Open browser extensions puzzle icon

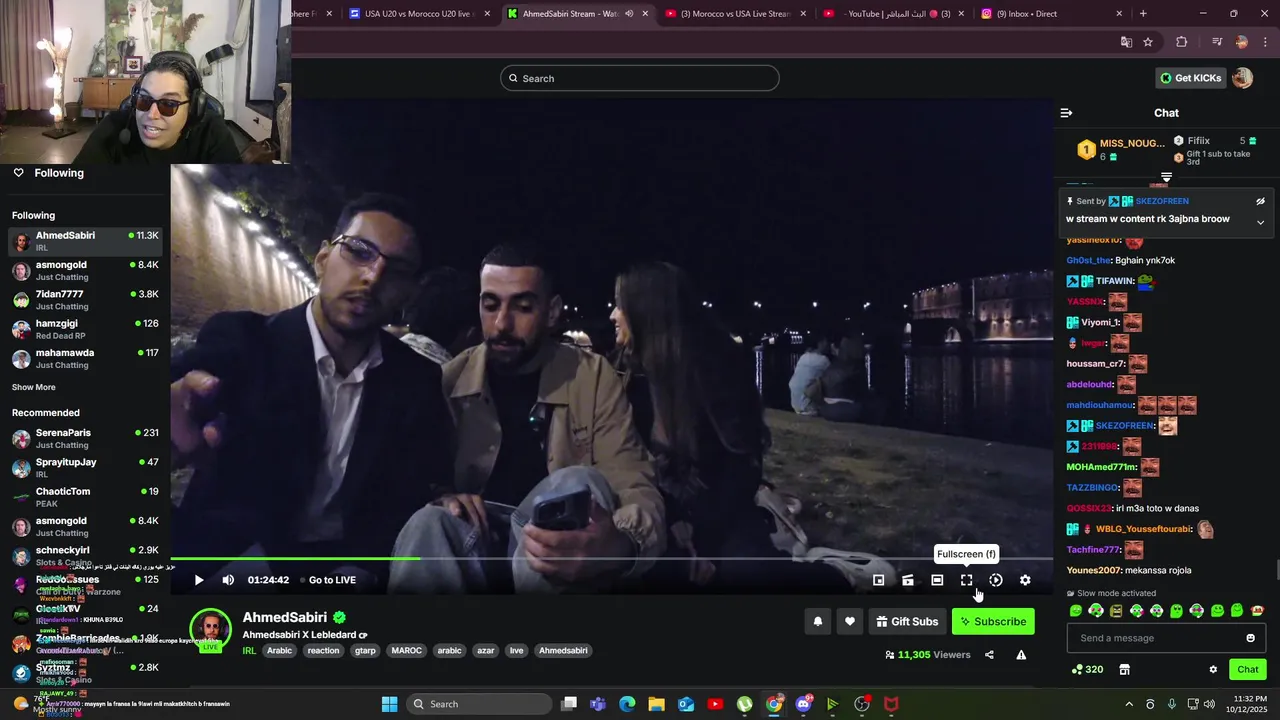click(1181, 42)
